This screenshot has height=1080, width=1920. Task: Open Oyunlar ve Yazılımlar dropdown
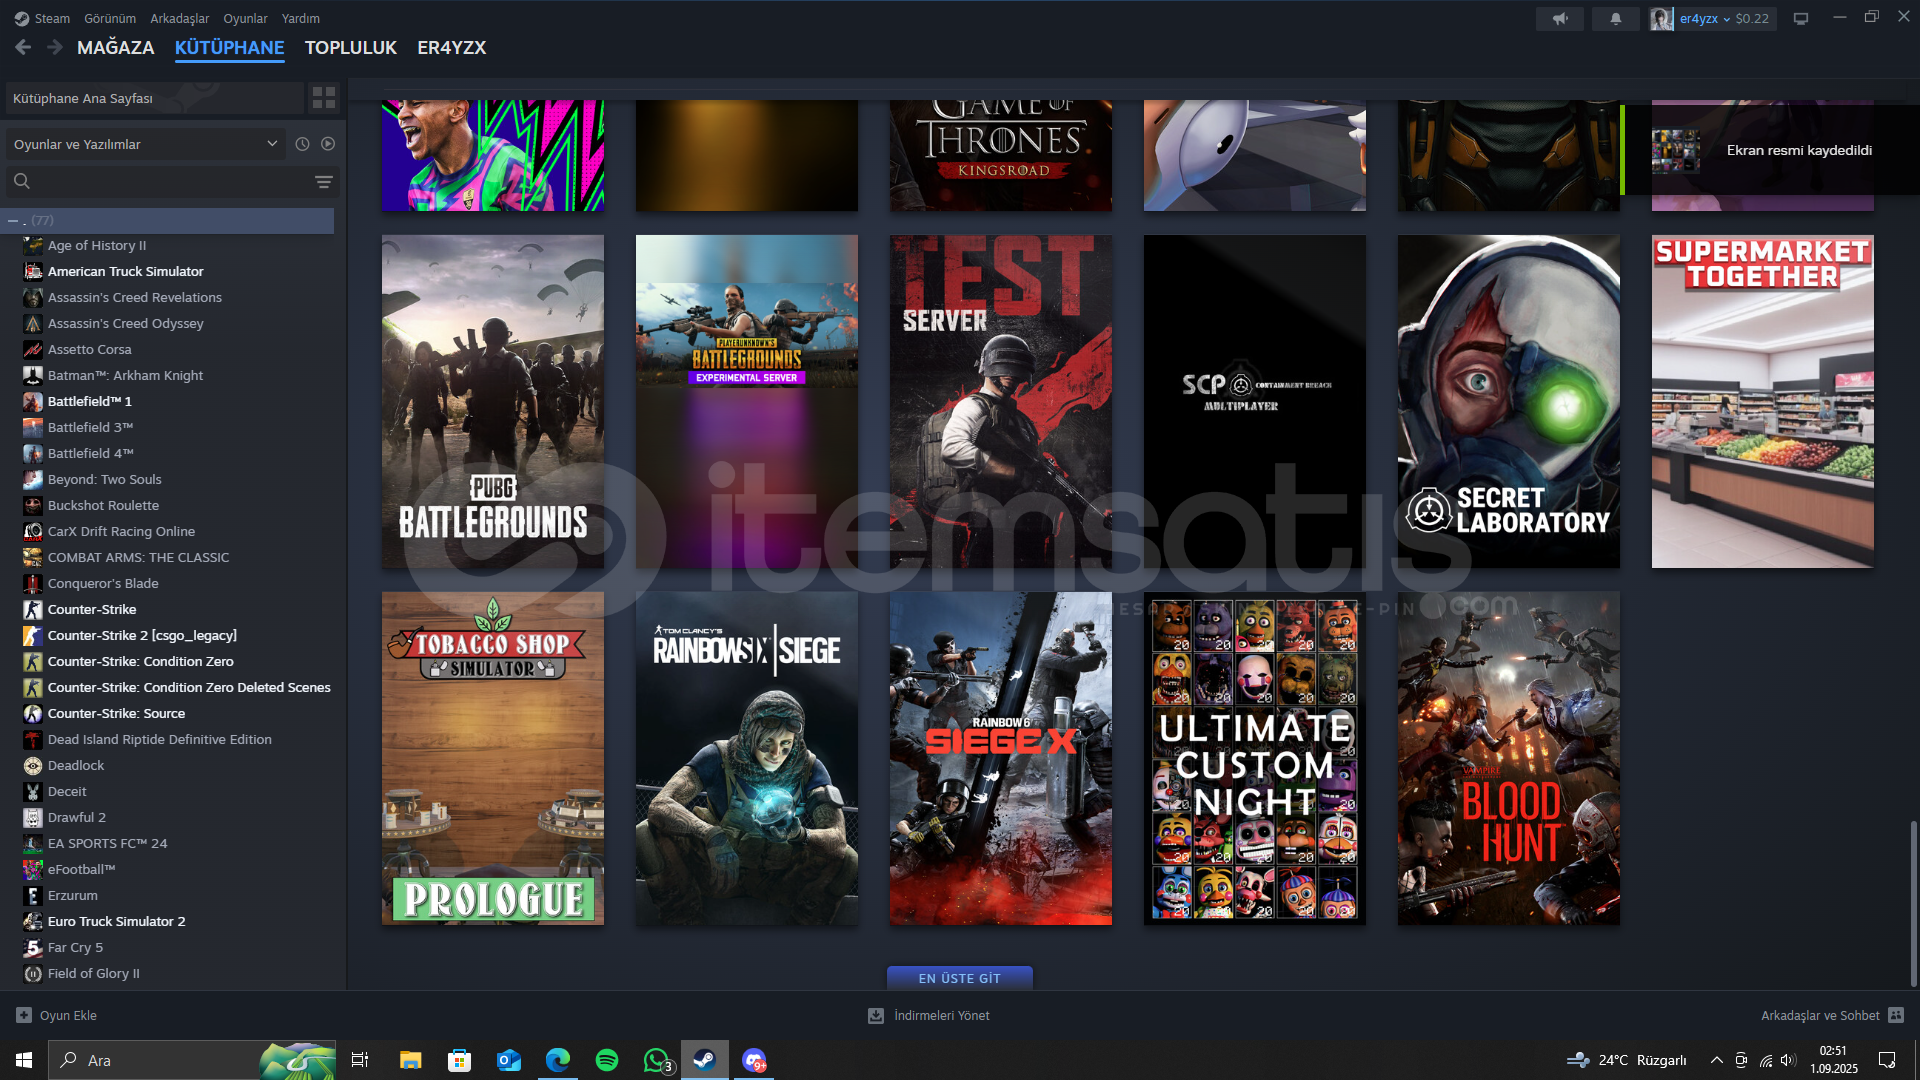pos(145,144)
